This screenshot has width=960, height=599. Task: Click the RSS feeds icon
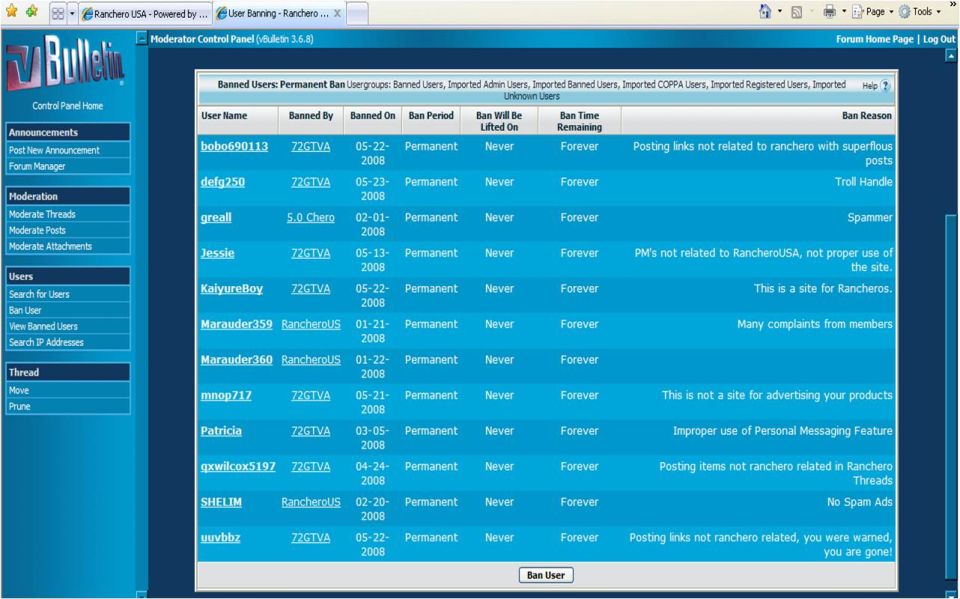797,12
